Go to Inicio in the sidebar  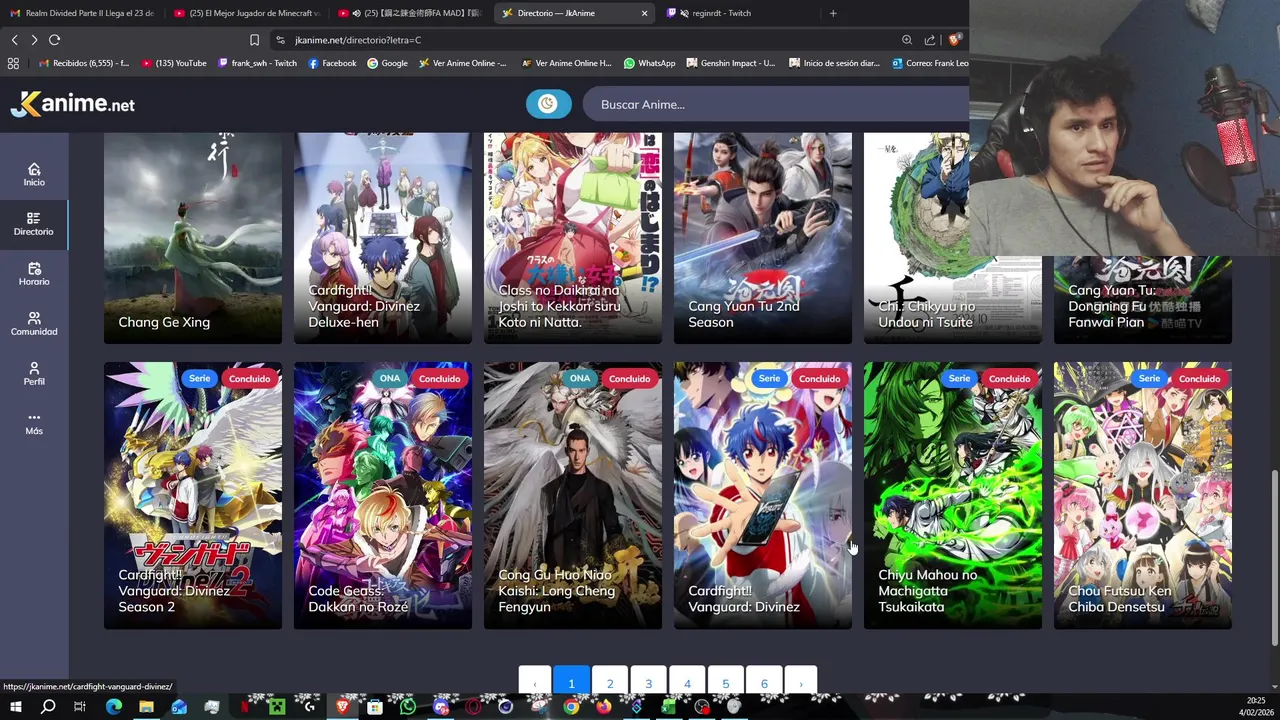coord(34,175)
